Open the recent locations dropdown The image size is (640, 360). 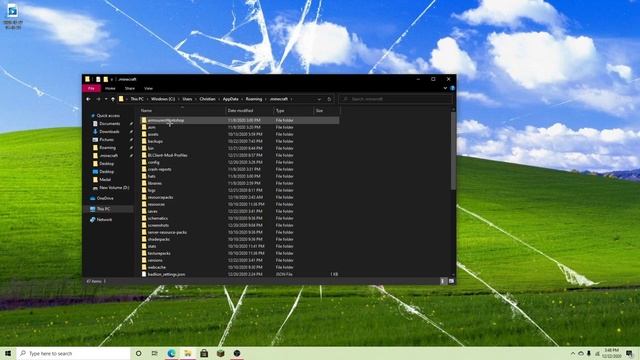tap(106, 99)
